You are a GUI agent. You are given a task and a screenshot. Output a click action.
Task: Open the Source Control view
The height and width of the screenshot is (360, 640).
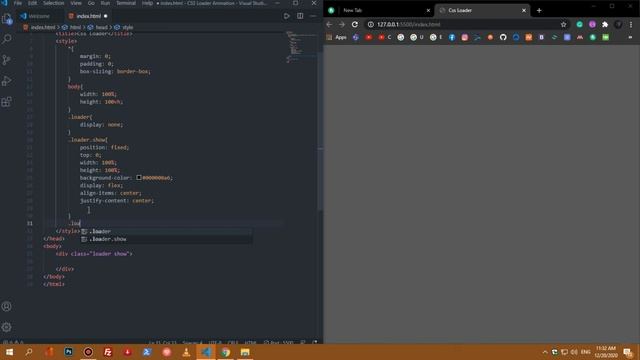[x=7, y=60]
